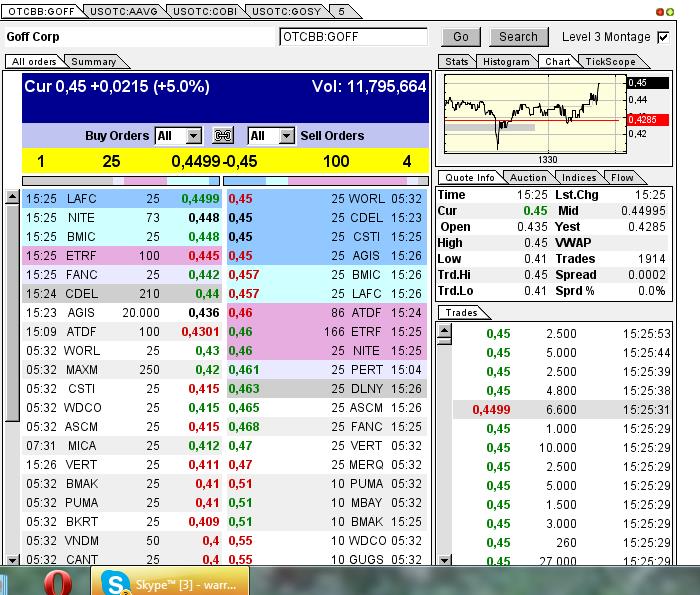Select Indices tab
The height and width of the screenshot is (595, 700).
pyautogui.click(x=579, y=178)
